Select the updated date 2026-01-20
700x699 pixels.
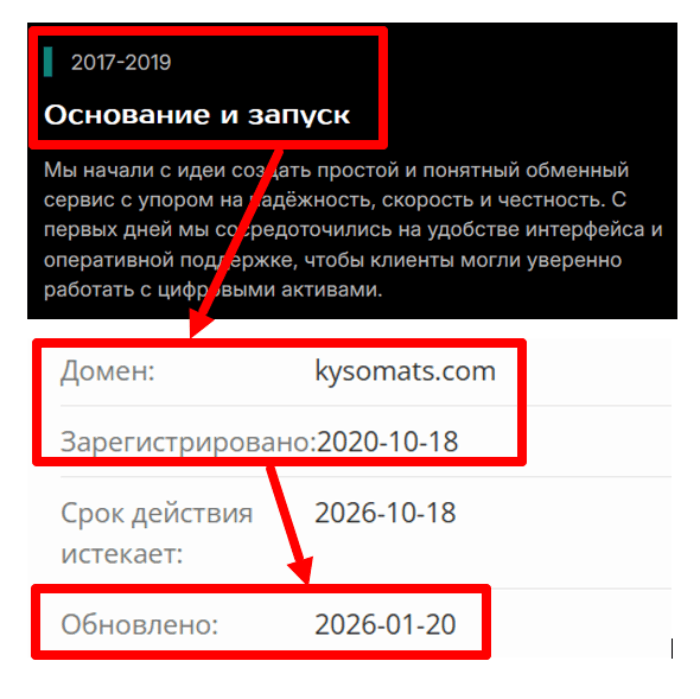(x=385, y=624)
